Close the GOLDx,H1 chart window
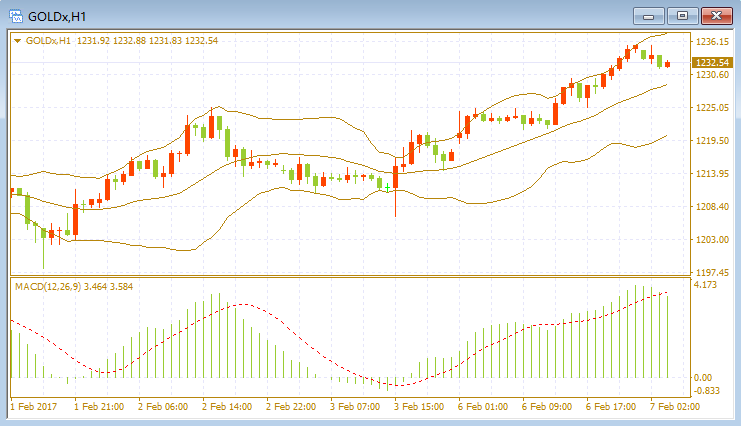 (716, 16)
